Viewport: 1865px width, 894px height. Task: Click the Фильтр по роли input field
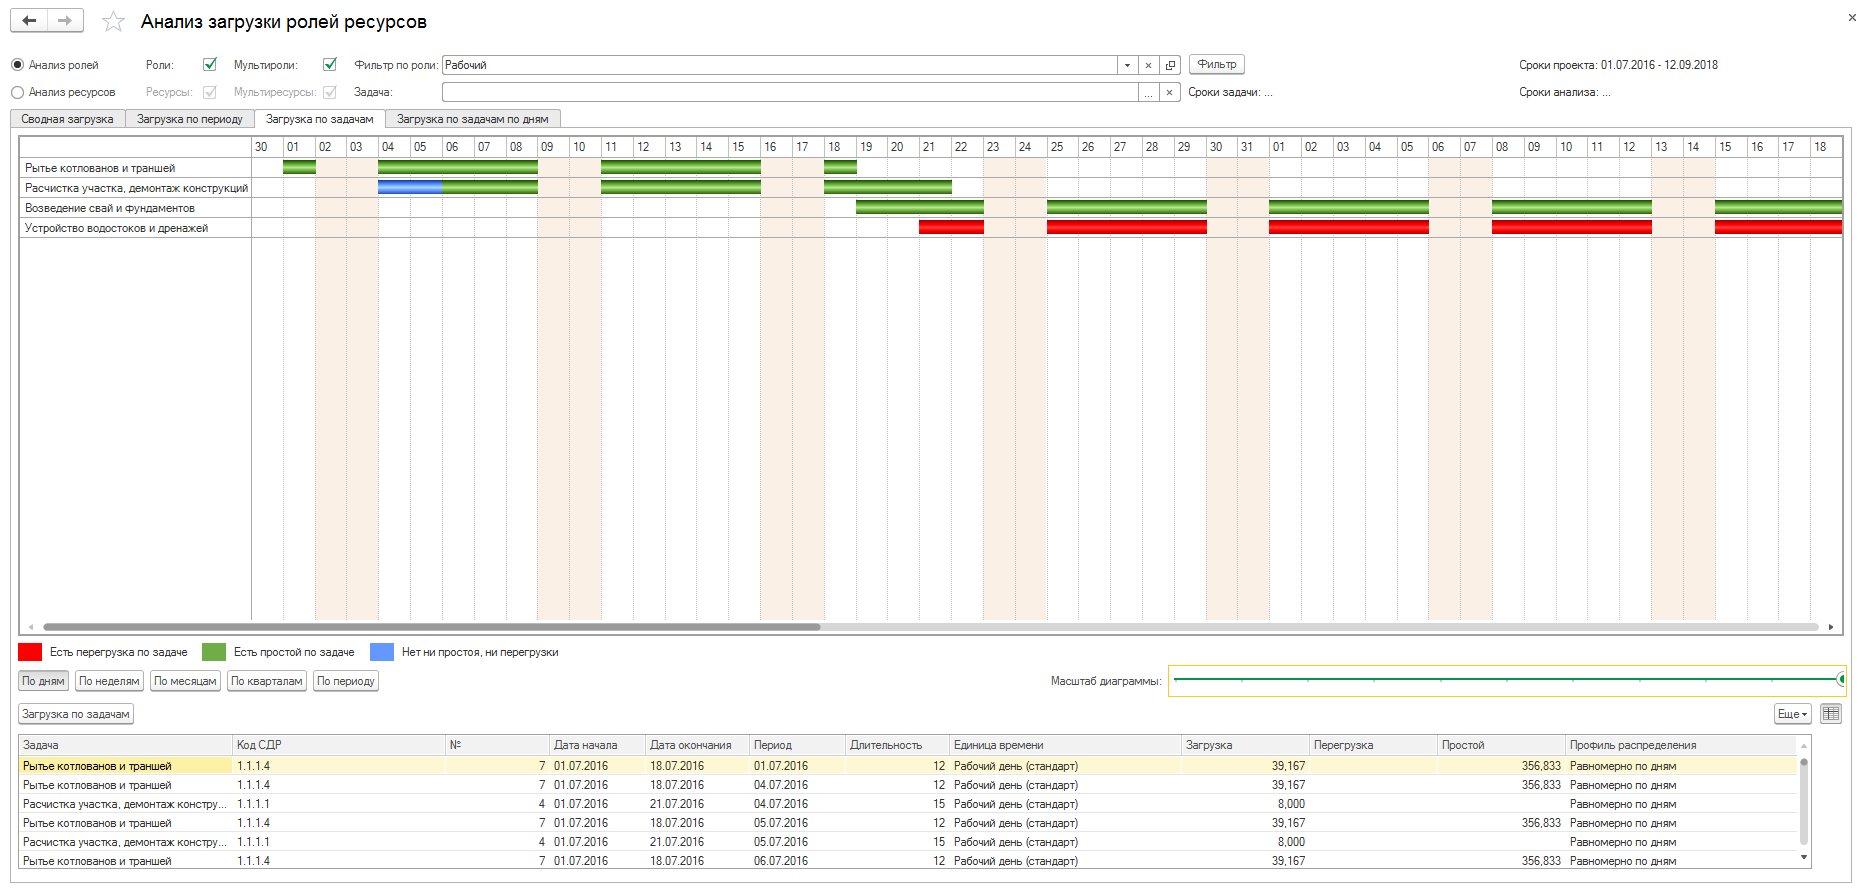click(780, 65)
